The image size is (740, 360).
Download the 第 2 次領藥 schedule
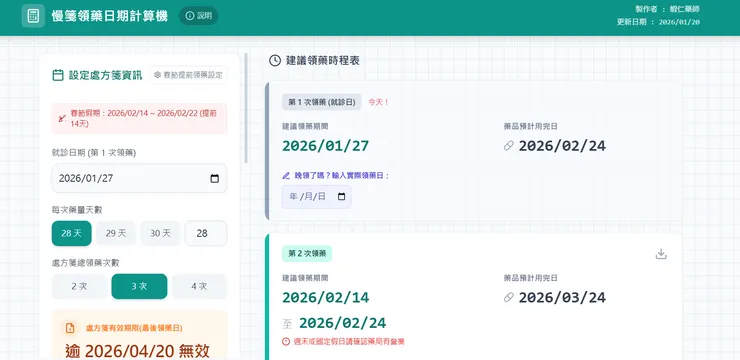(x=661, y=254)
